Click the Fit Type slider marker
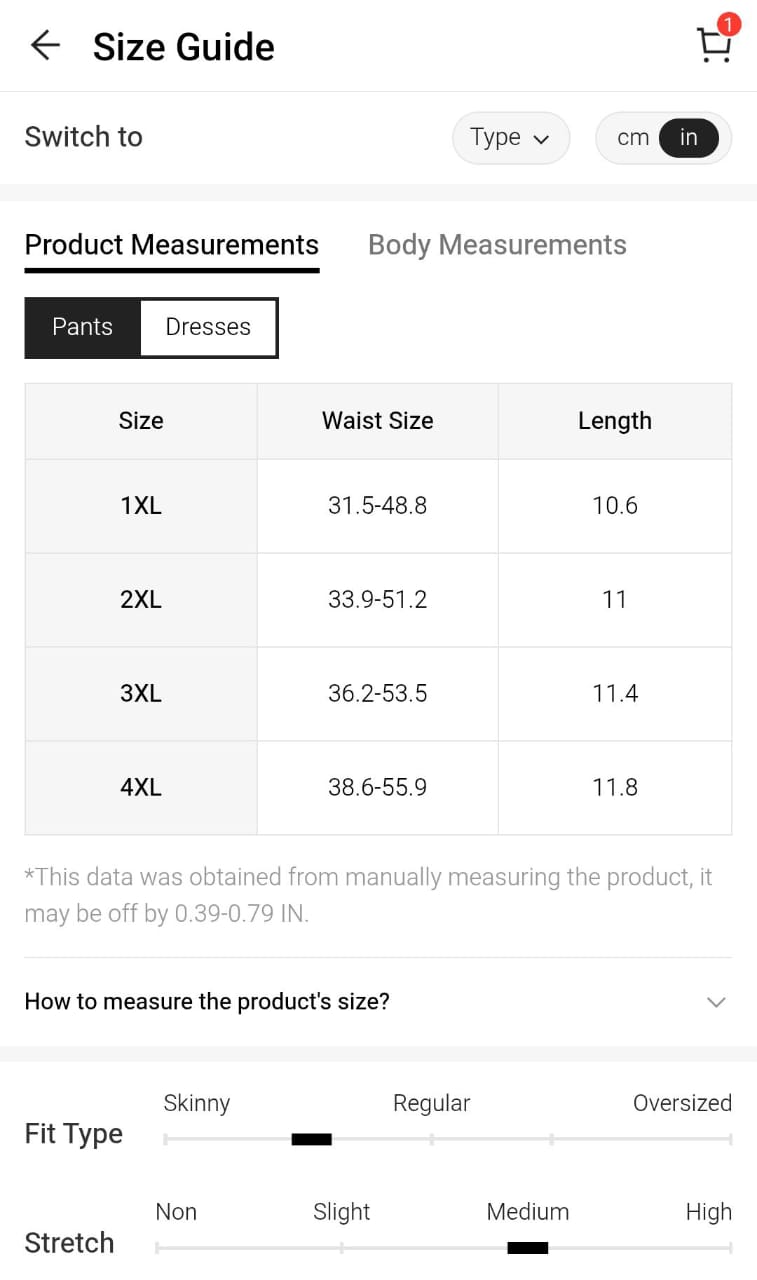Image resolution: width=757 pixels, height=1280 pixels. coord(311,1139)
